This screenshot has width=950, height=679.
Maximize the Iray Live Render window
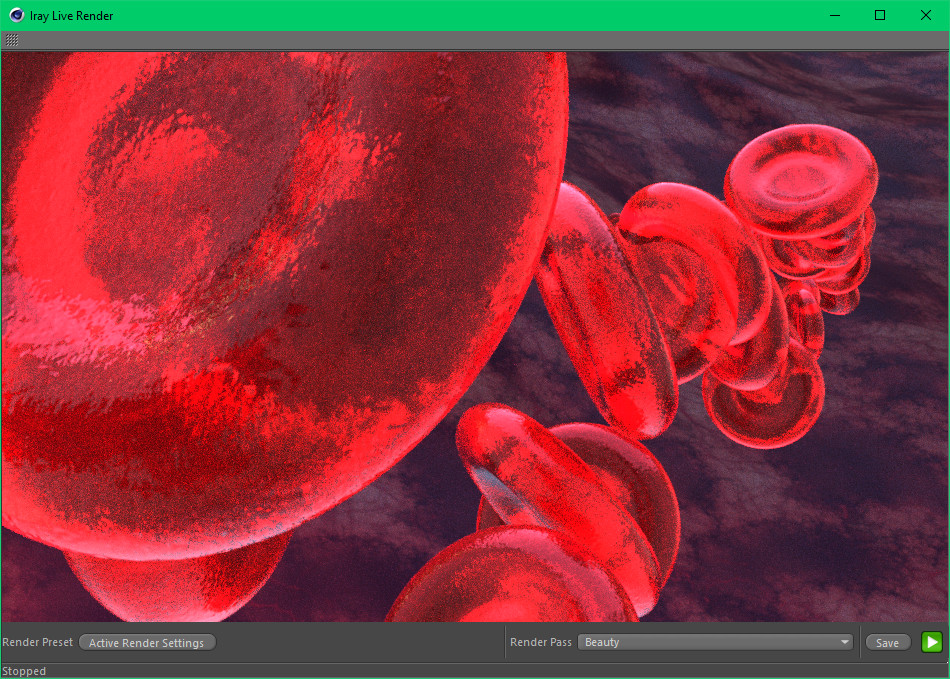coord(880,15)
